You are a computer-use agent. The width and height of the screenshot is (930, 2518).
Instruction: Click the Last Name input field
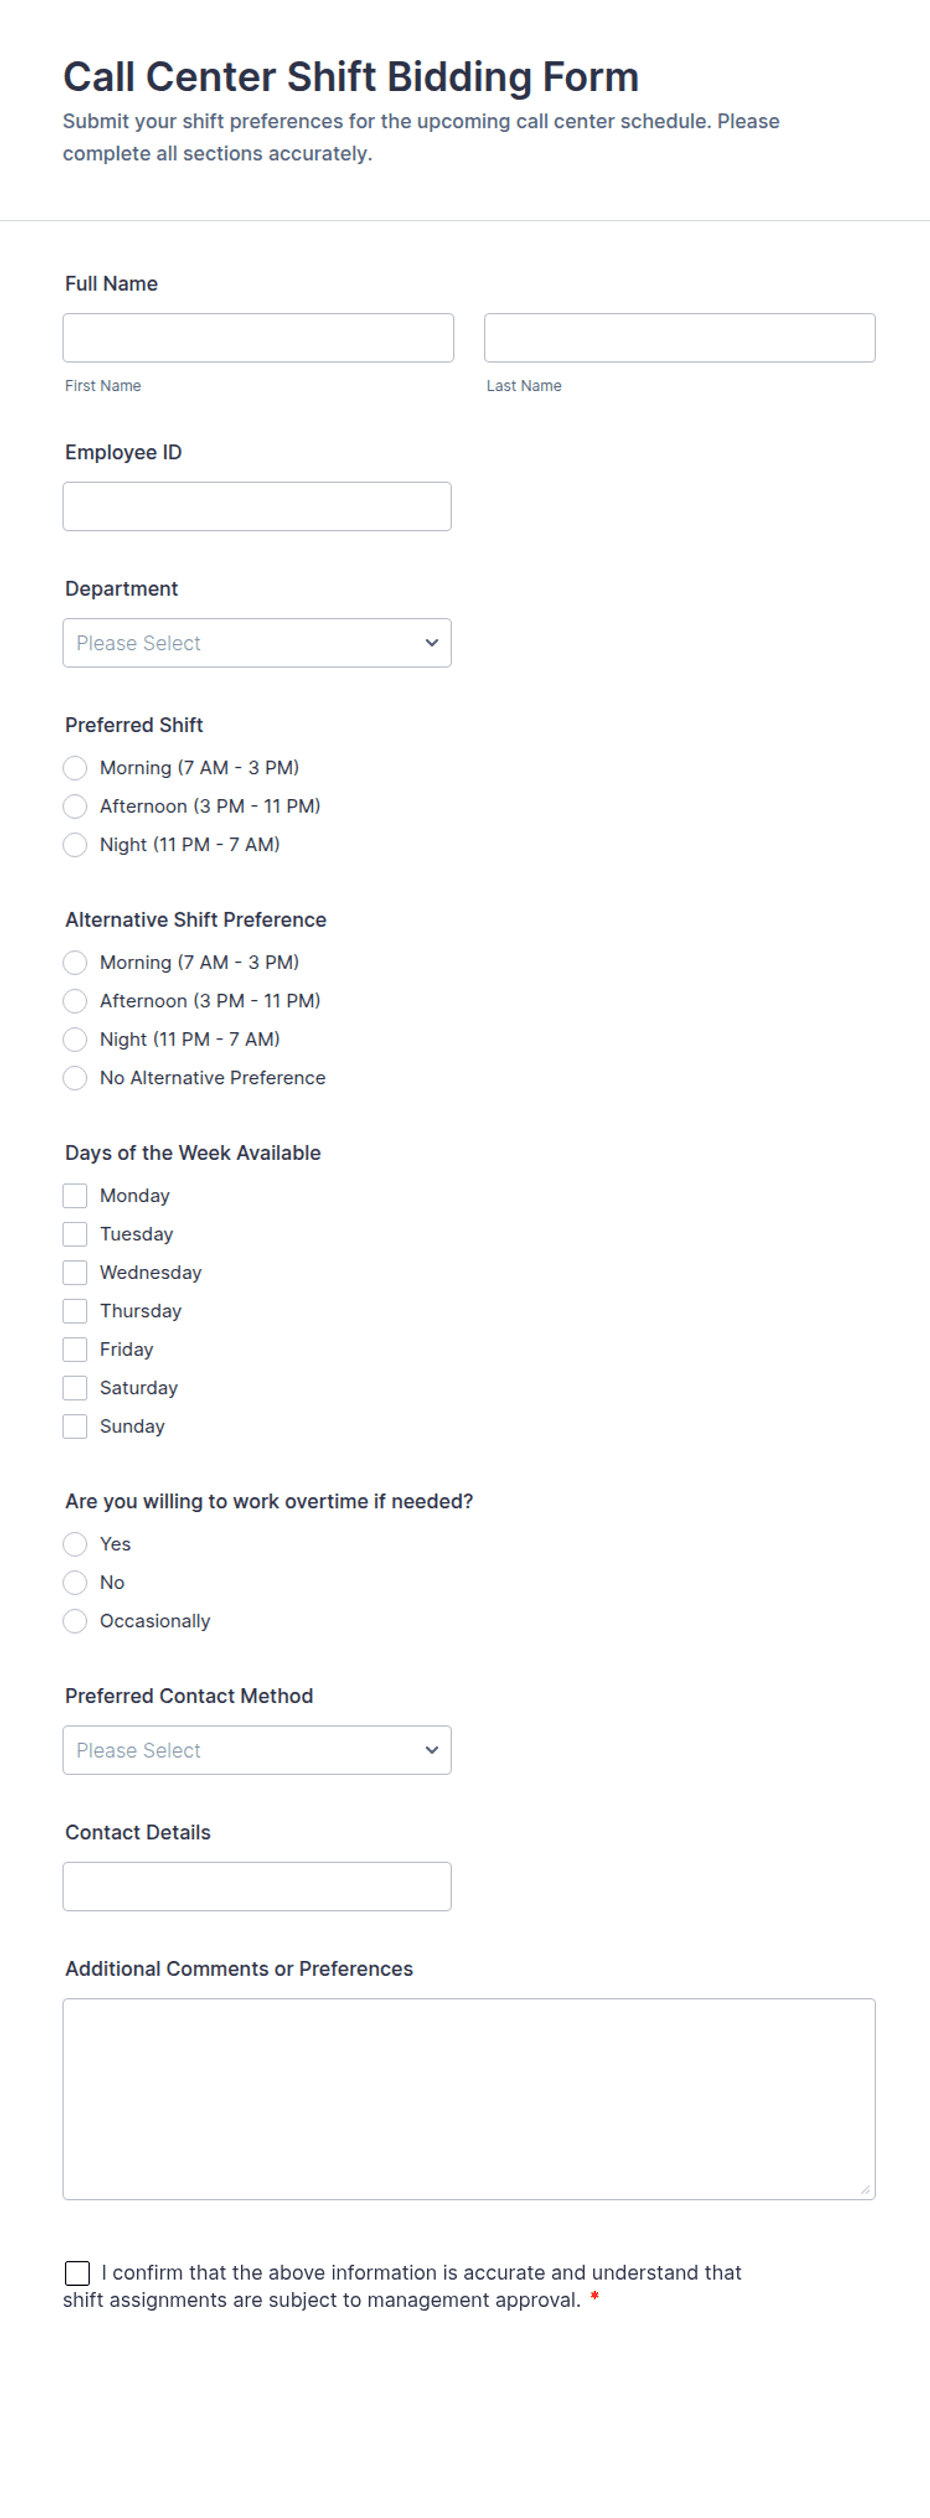click(680, 338)
